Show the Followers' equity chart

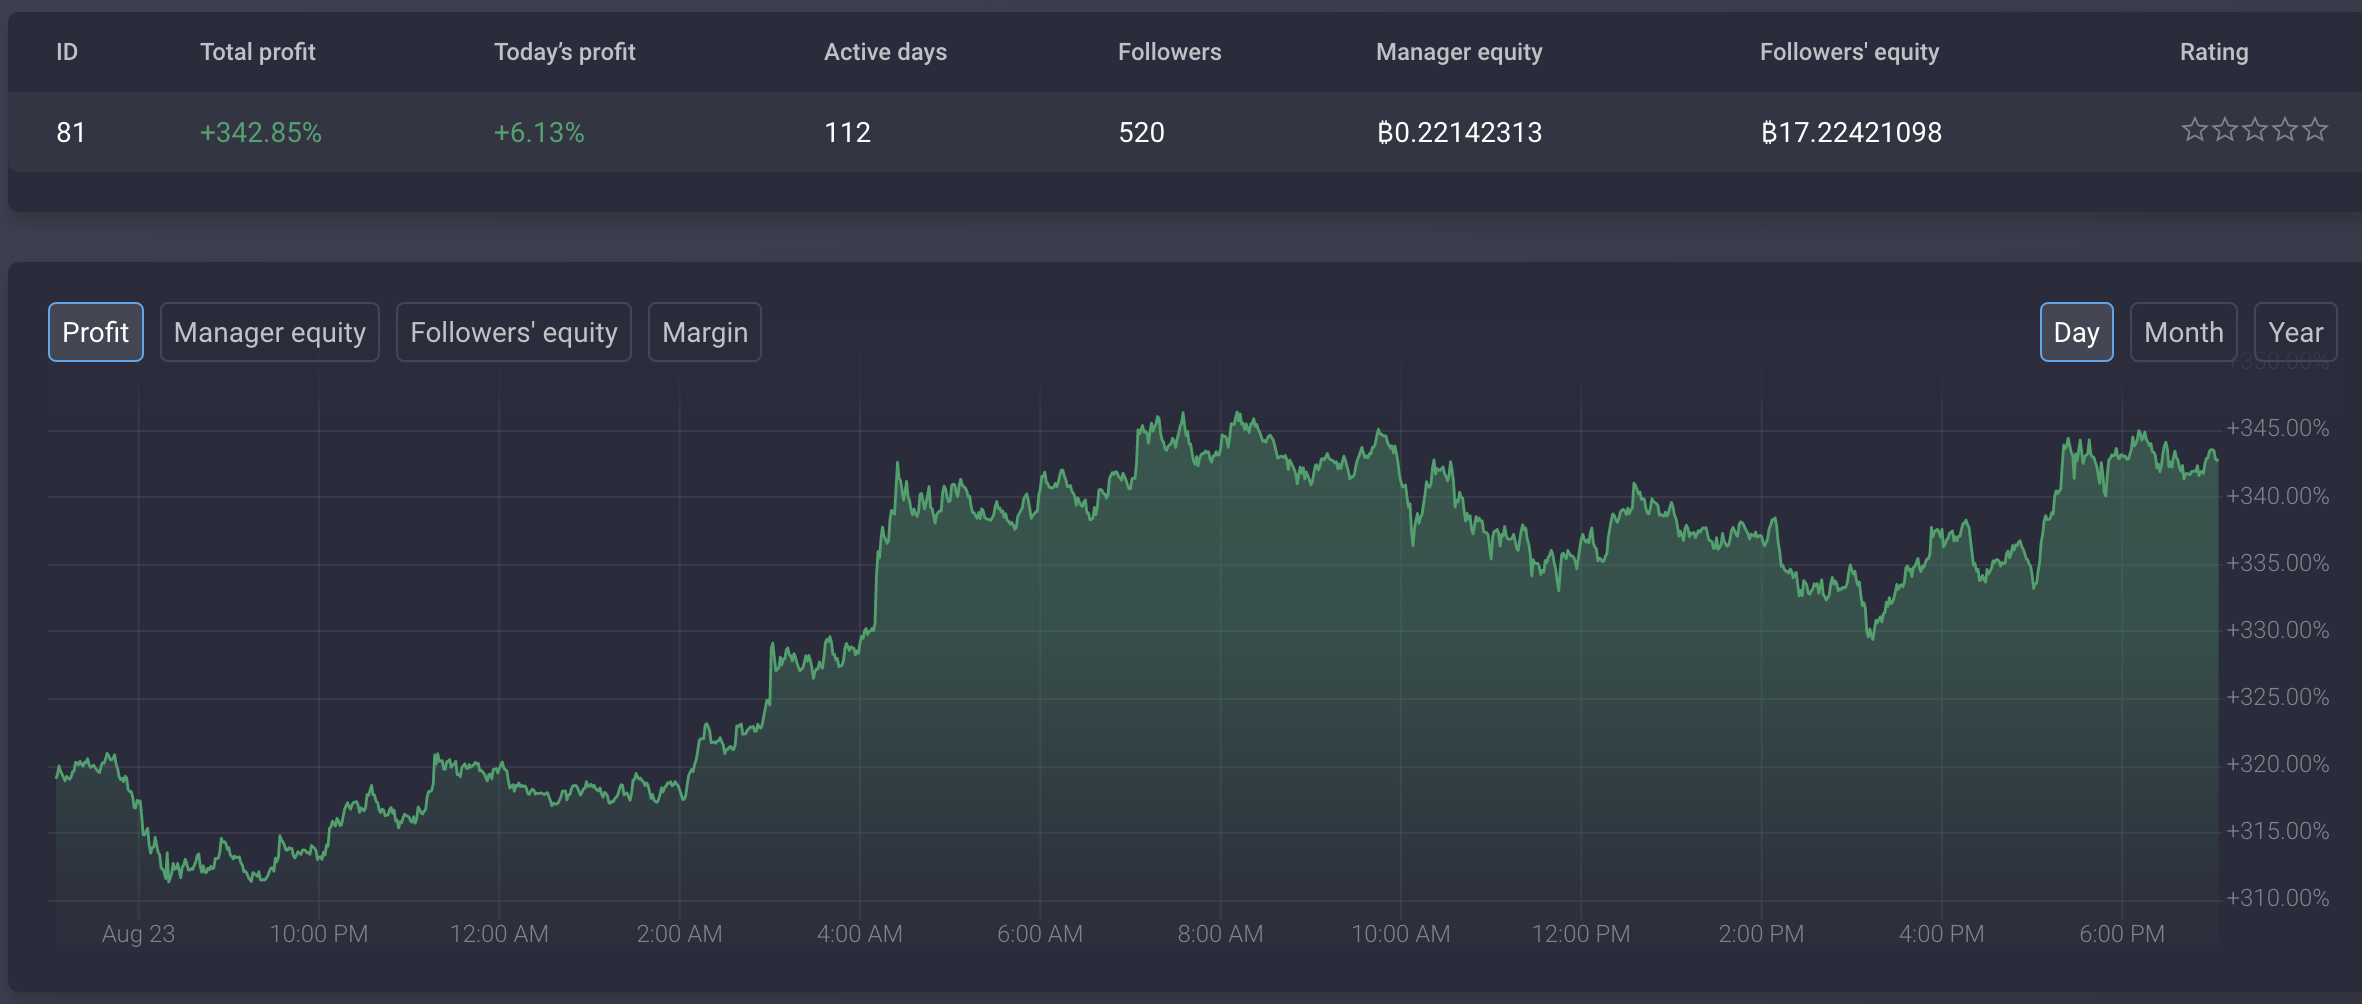pos(514,332)
